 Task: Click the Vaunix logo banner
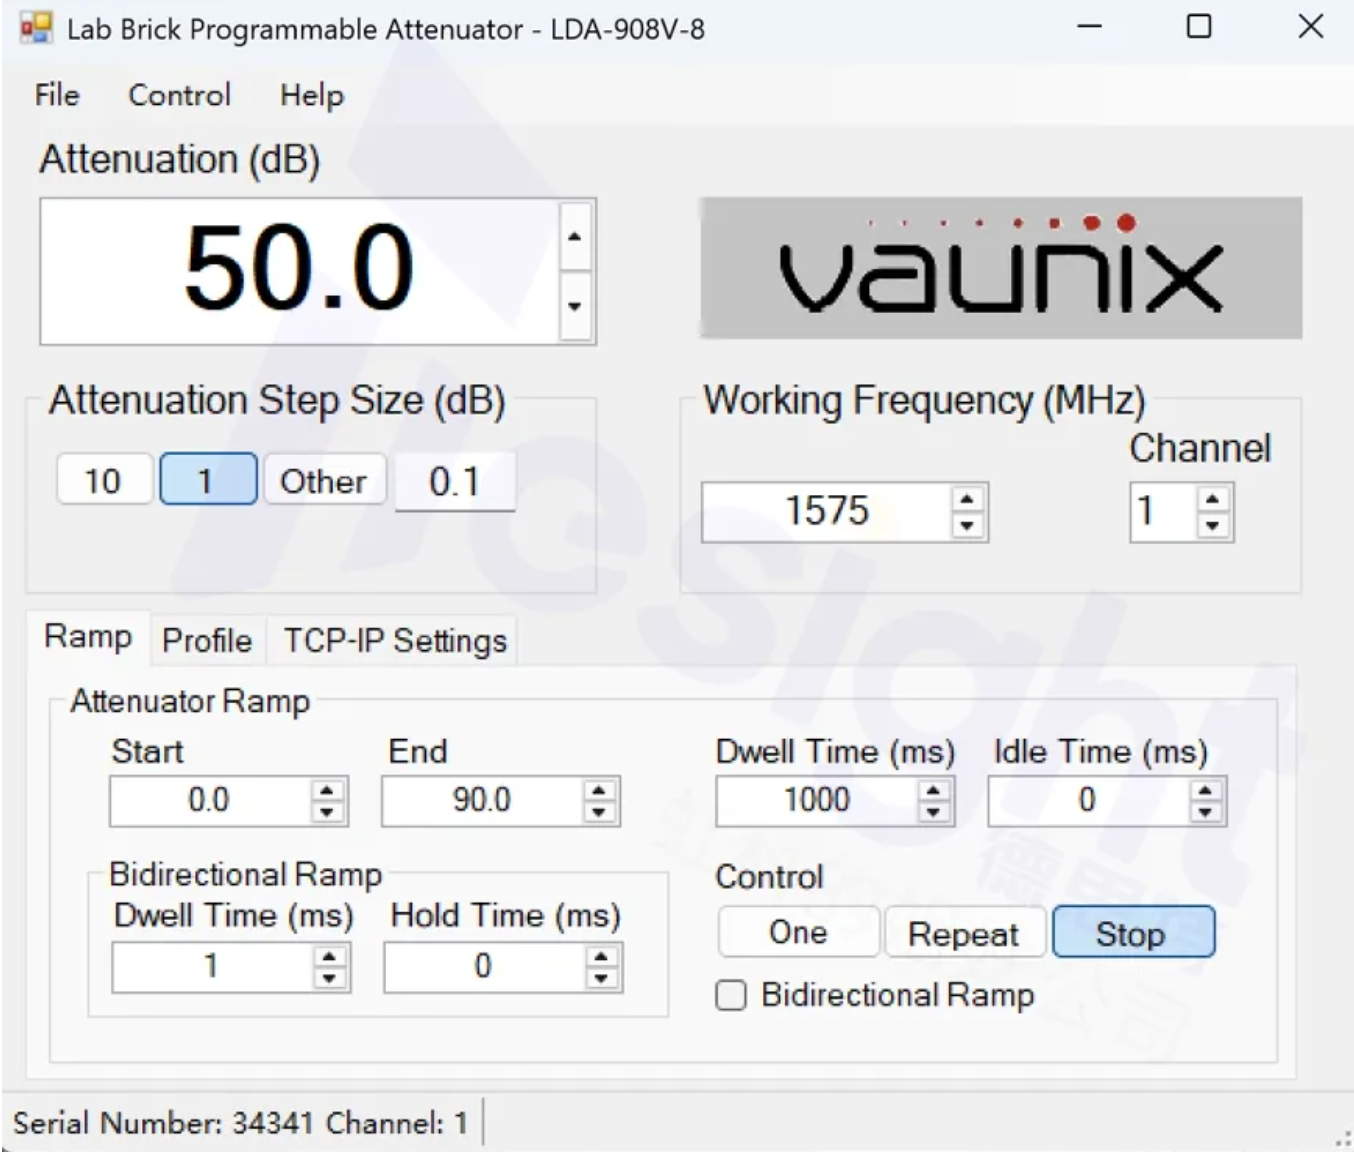point(1001,268)
